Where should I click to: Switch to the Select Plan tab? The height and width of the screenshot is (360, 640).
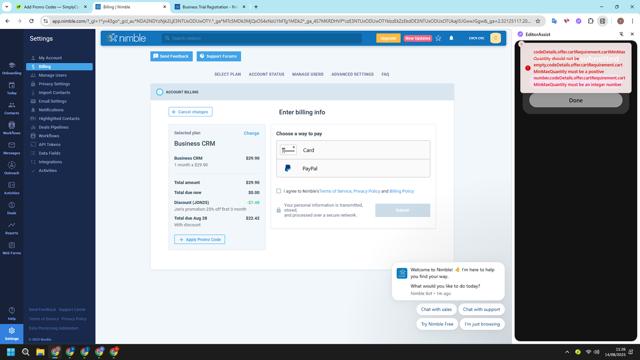[x=227, y=74]
